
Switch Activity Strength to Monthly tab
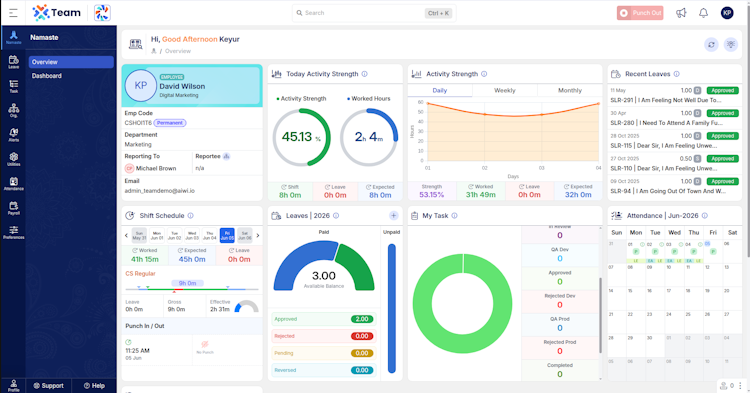(570, 90)
